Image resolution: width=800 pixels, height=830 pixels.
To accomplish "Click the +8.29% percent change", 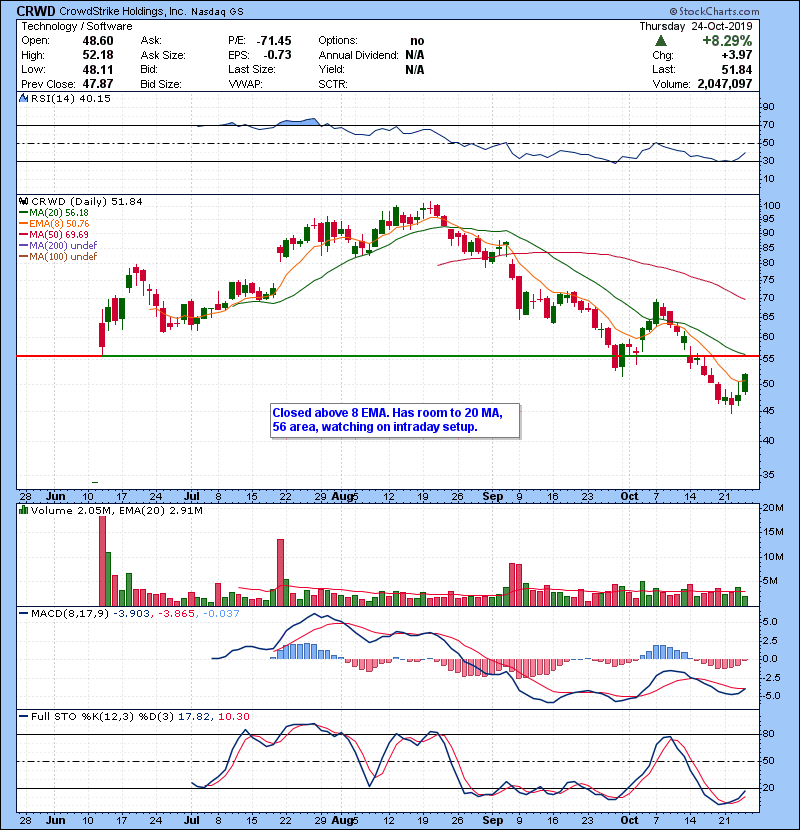I will point(727,41).
